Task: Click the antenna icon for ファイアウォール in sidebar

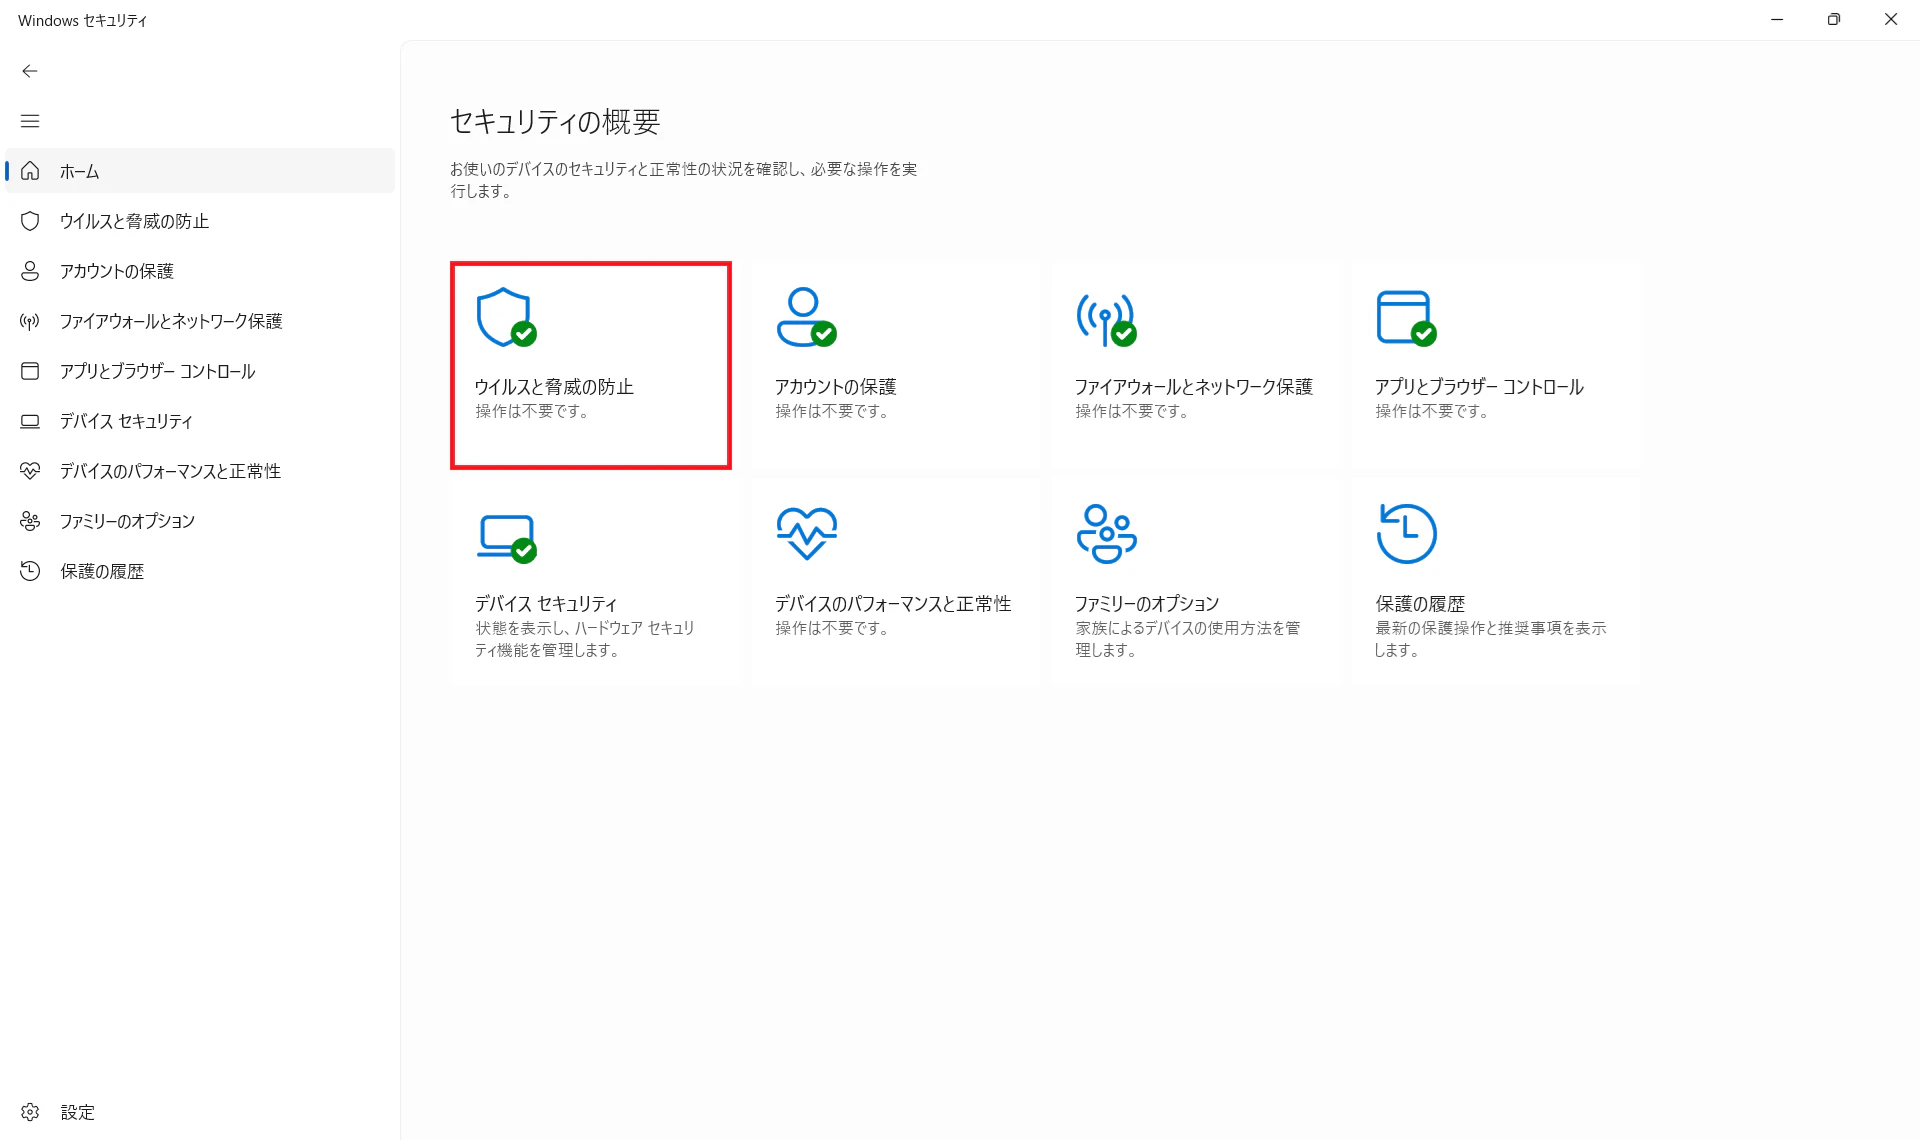Action: [x=30, y=321]
